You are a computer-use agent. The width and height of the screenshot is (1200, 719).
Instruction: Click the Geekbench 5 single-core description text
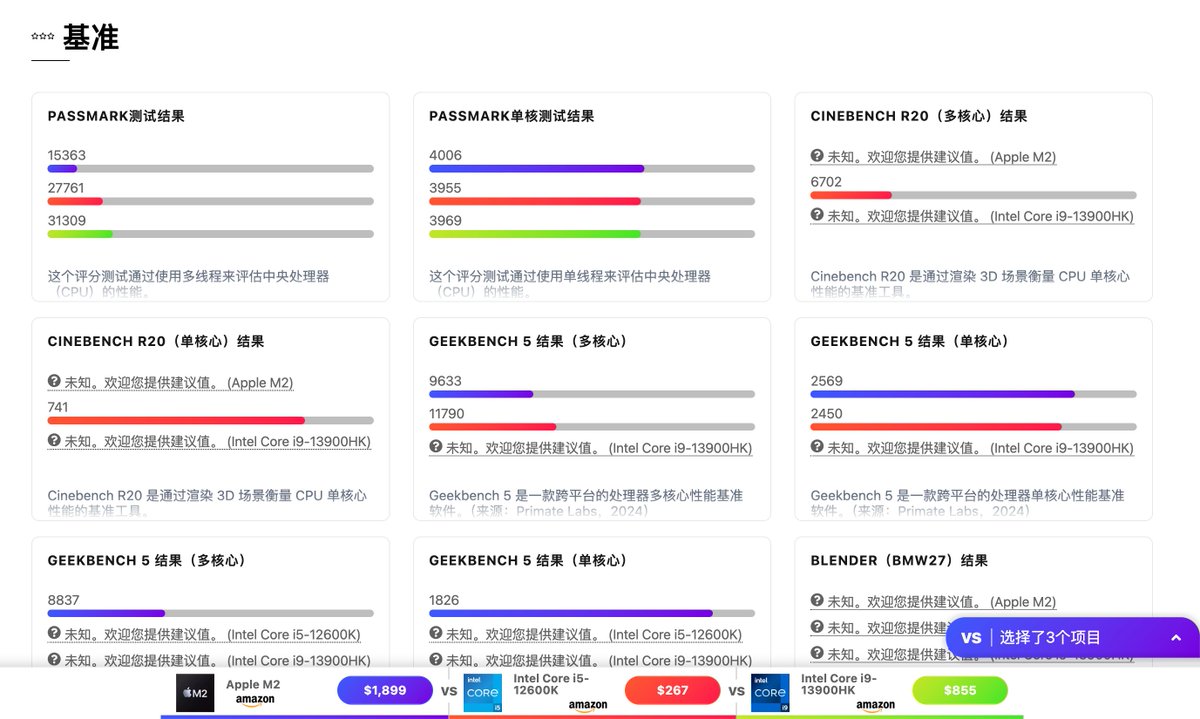(968, 503)
